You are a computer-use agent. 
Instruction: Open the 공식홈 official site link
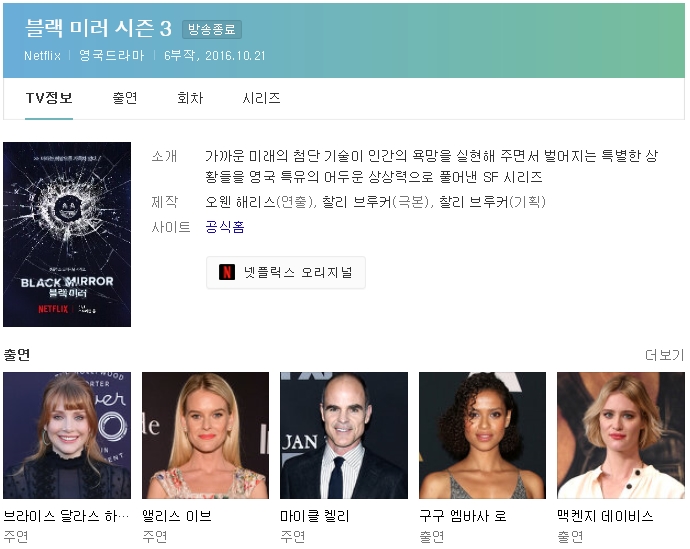(x=225, y=227)
